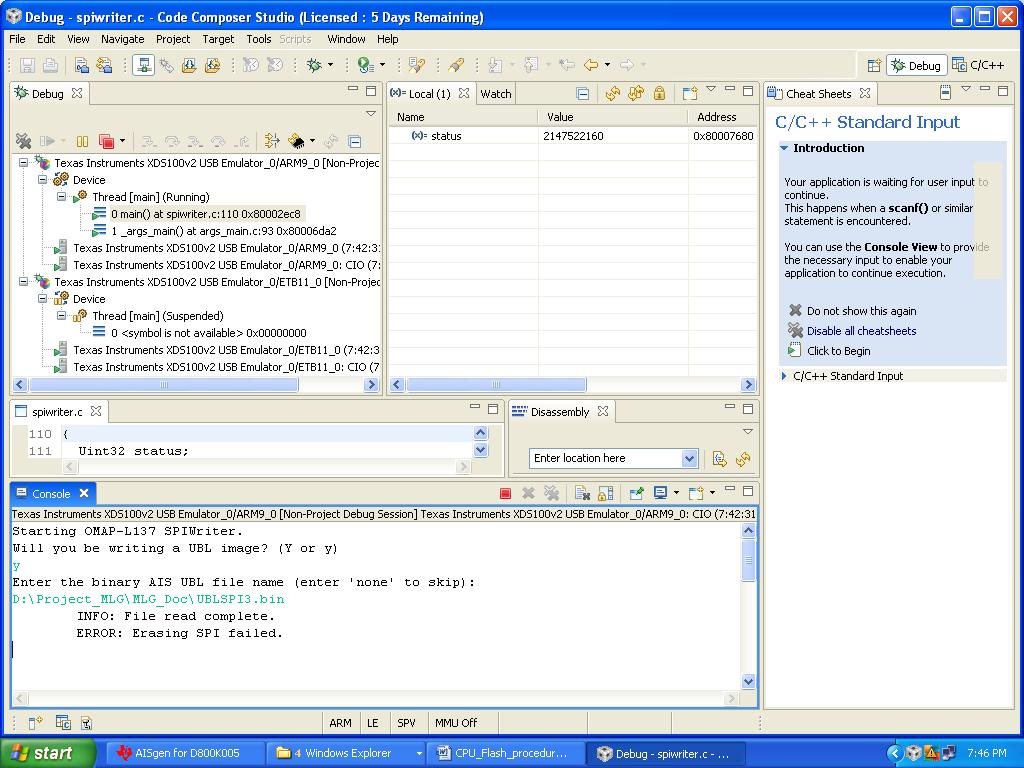Open the Disassembly location dropdown
Viewport: 1024px width, 768px height.
click(x=690, y=458)
